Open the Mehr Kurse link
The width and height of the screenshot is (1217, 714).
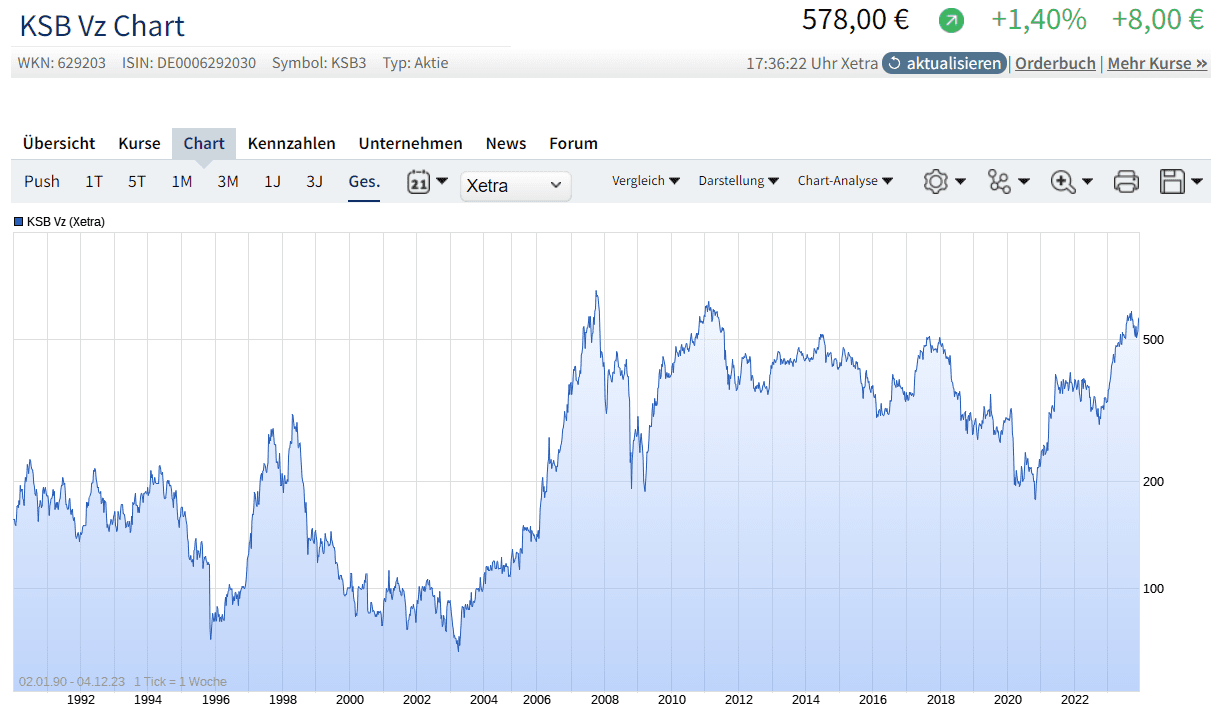(1158, 63)
